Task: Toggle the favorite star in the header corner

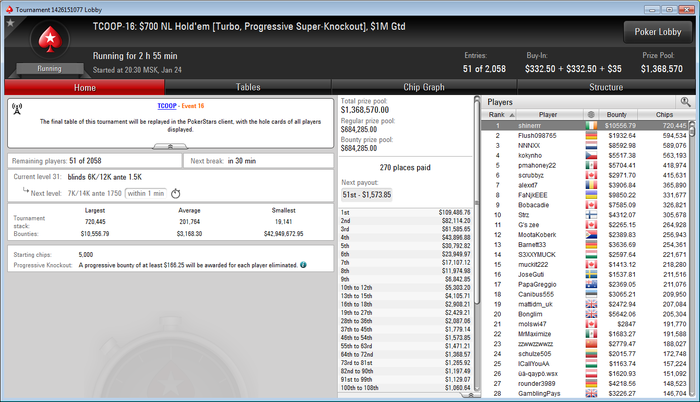Action: point(10,23)
